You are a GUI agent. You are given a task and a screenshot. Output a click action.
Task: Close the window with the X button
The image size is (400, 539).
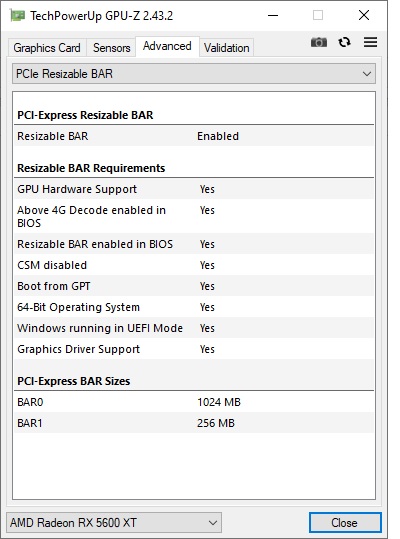(x=364, y=15)
